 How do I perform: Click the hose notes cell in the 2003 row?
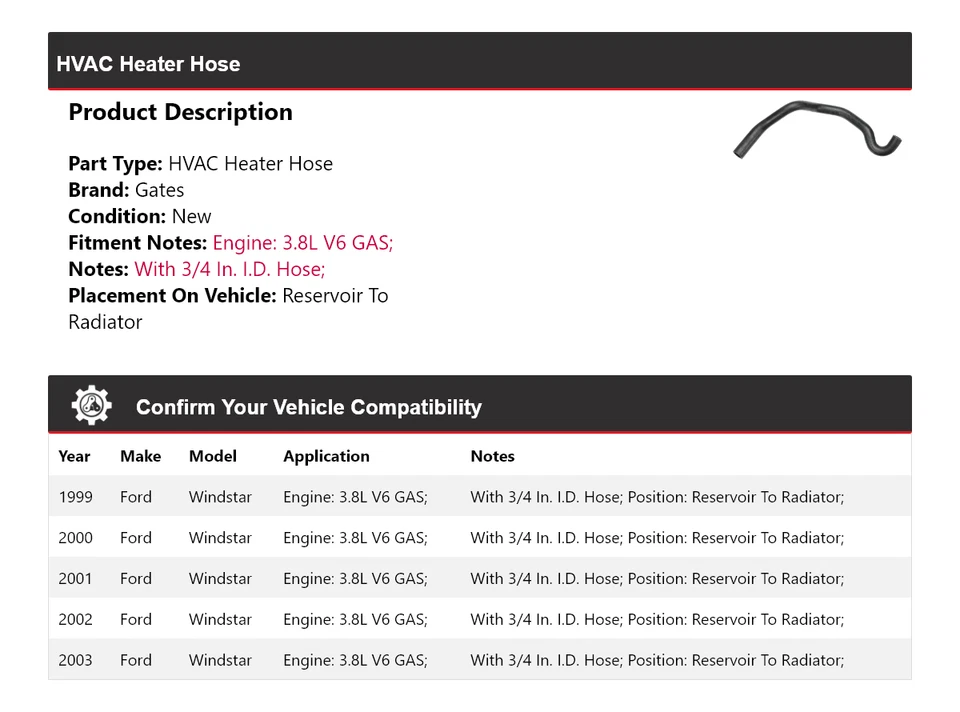657,661
